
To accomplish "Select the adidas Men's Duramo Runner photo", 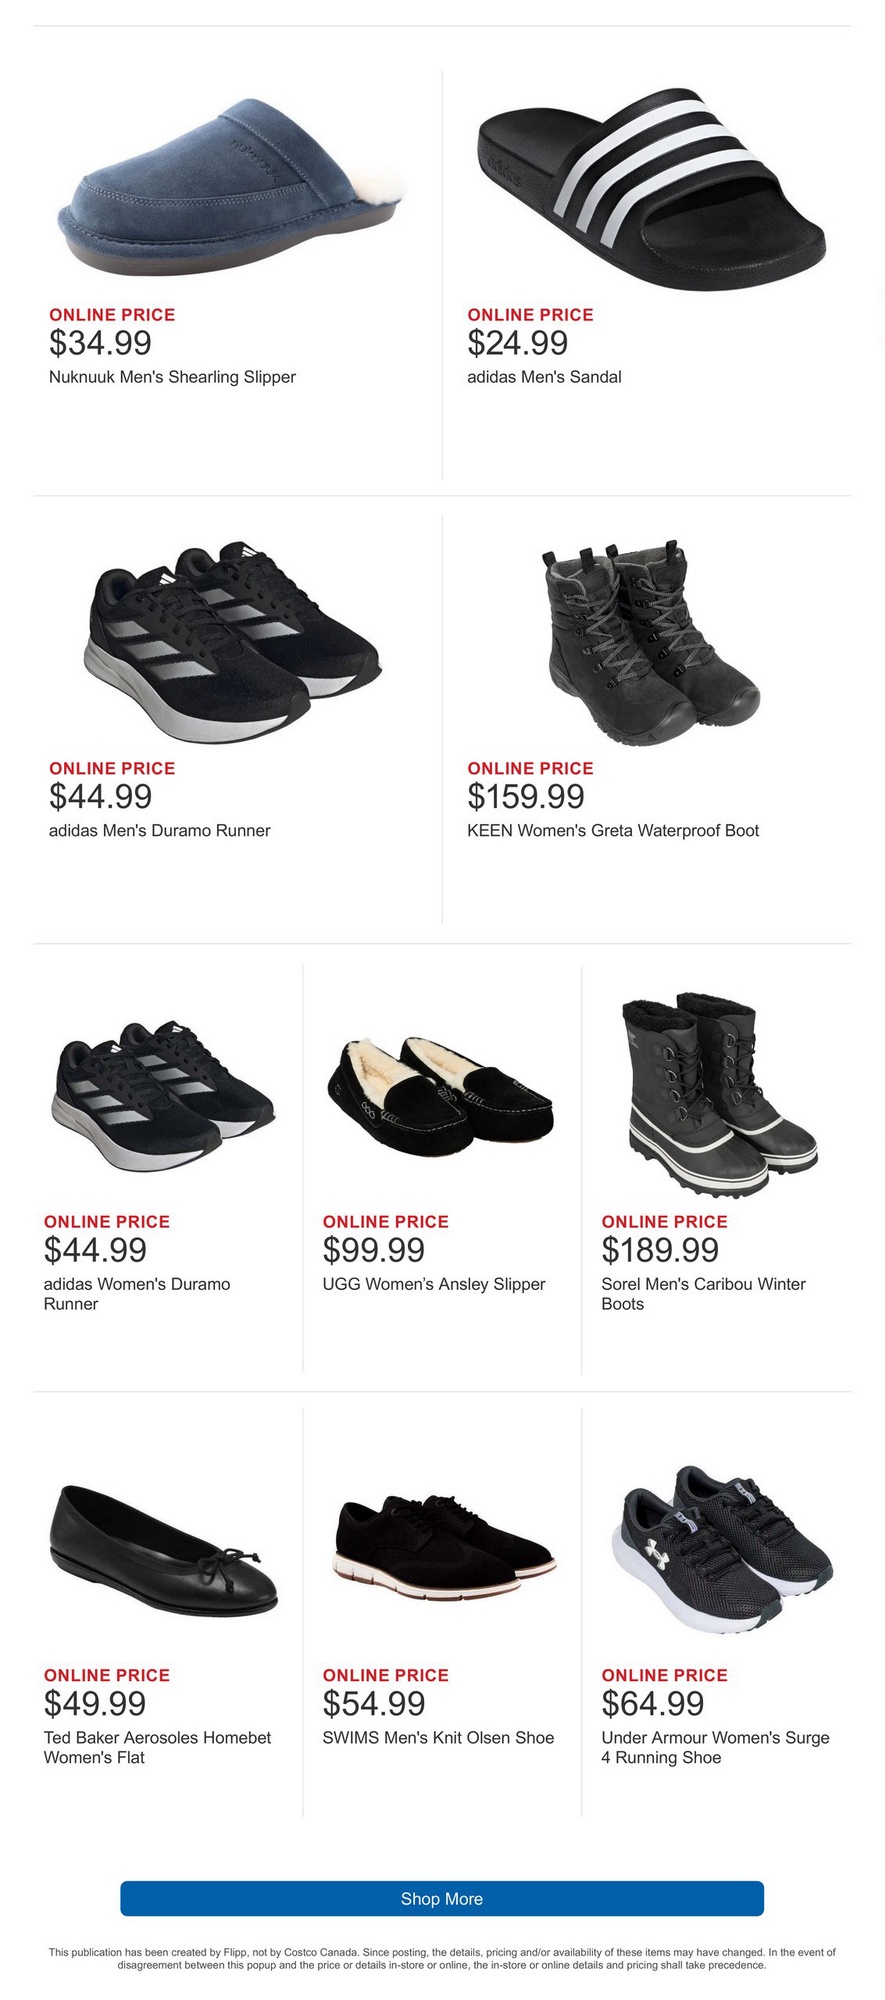I will click(232, 642).
